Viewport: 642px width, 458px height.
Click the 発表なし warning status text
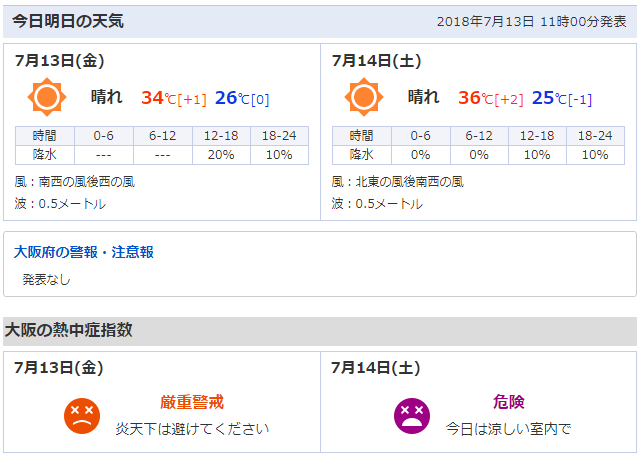tap(47, 279)
